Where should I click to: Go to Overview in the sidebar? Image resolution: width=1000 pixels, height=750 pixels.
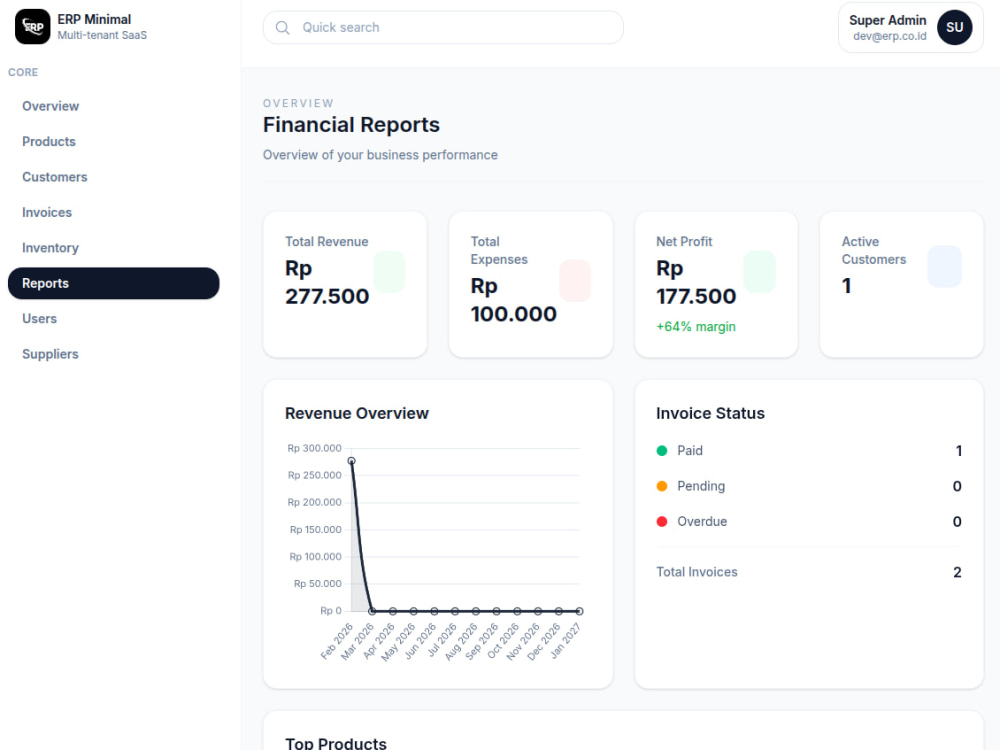(x=114, y=106)
